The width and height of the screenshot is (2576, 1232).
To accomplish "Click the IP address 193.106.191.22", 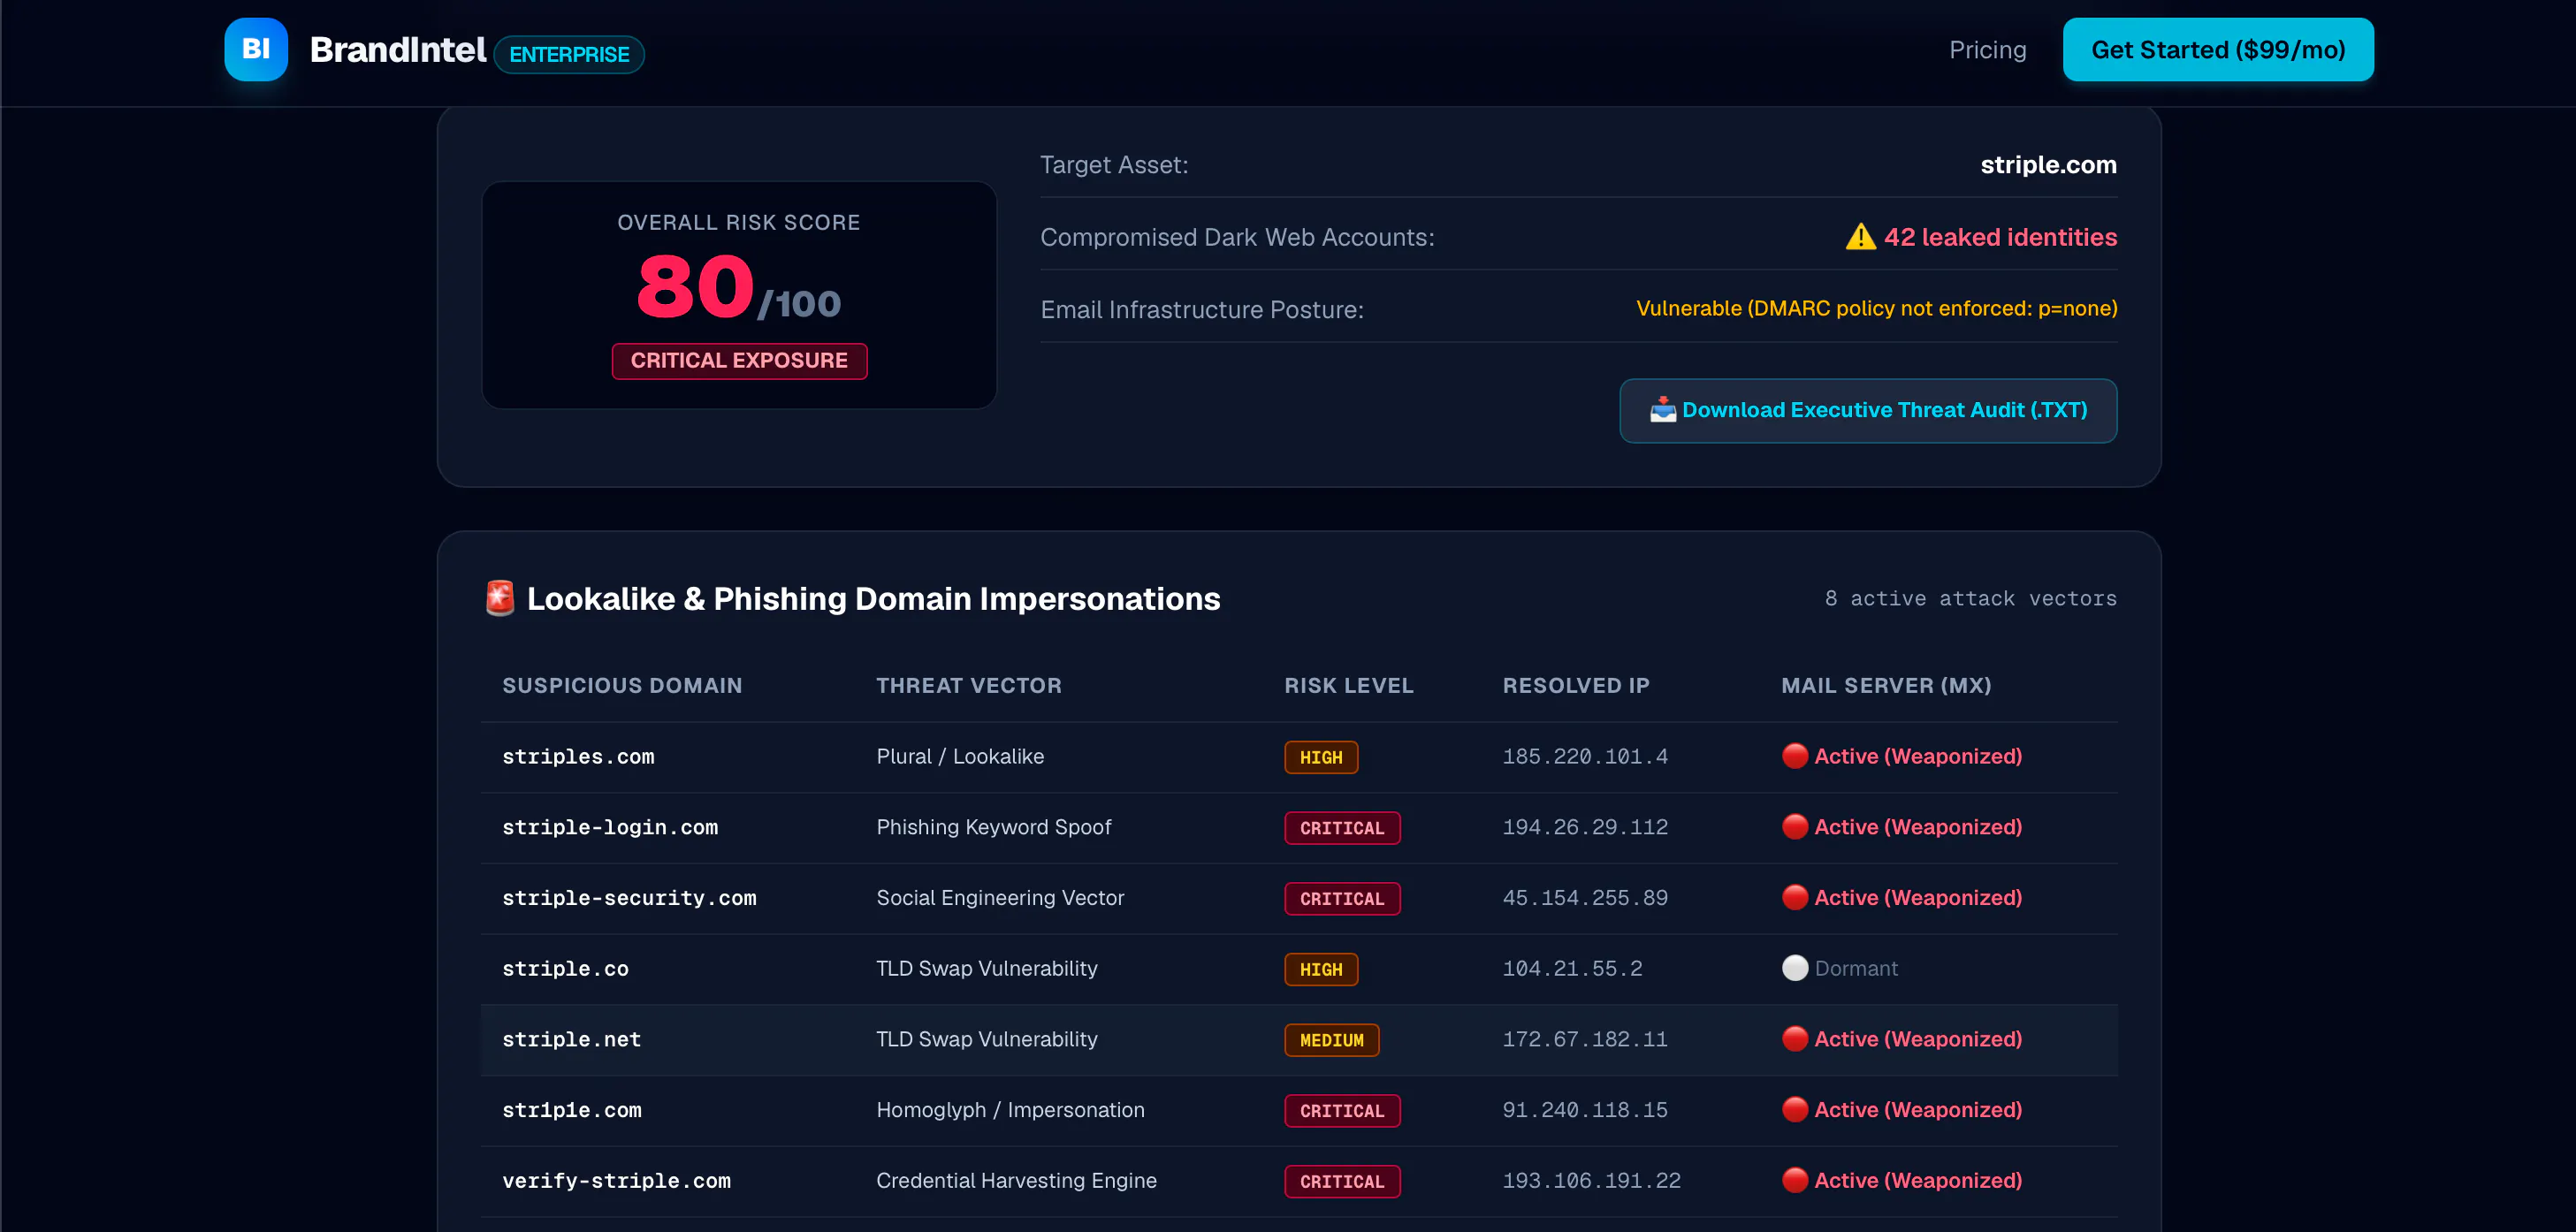I will pos(1591,1182).
